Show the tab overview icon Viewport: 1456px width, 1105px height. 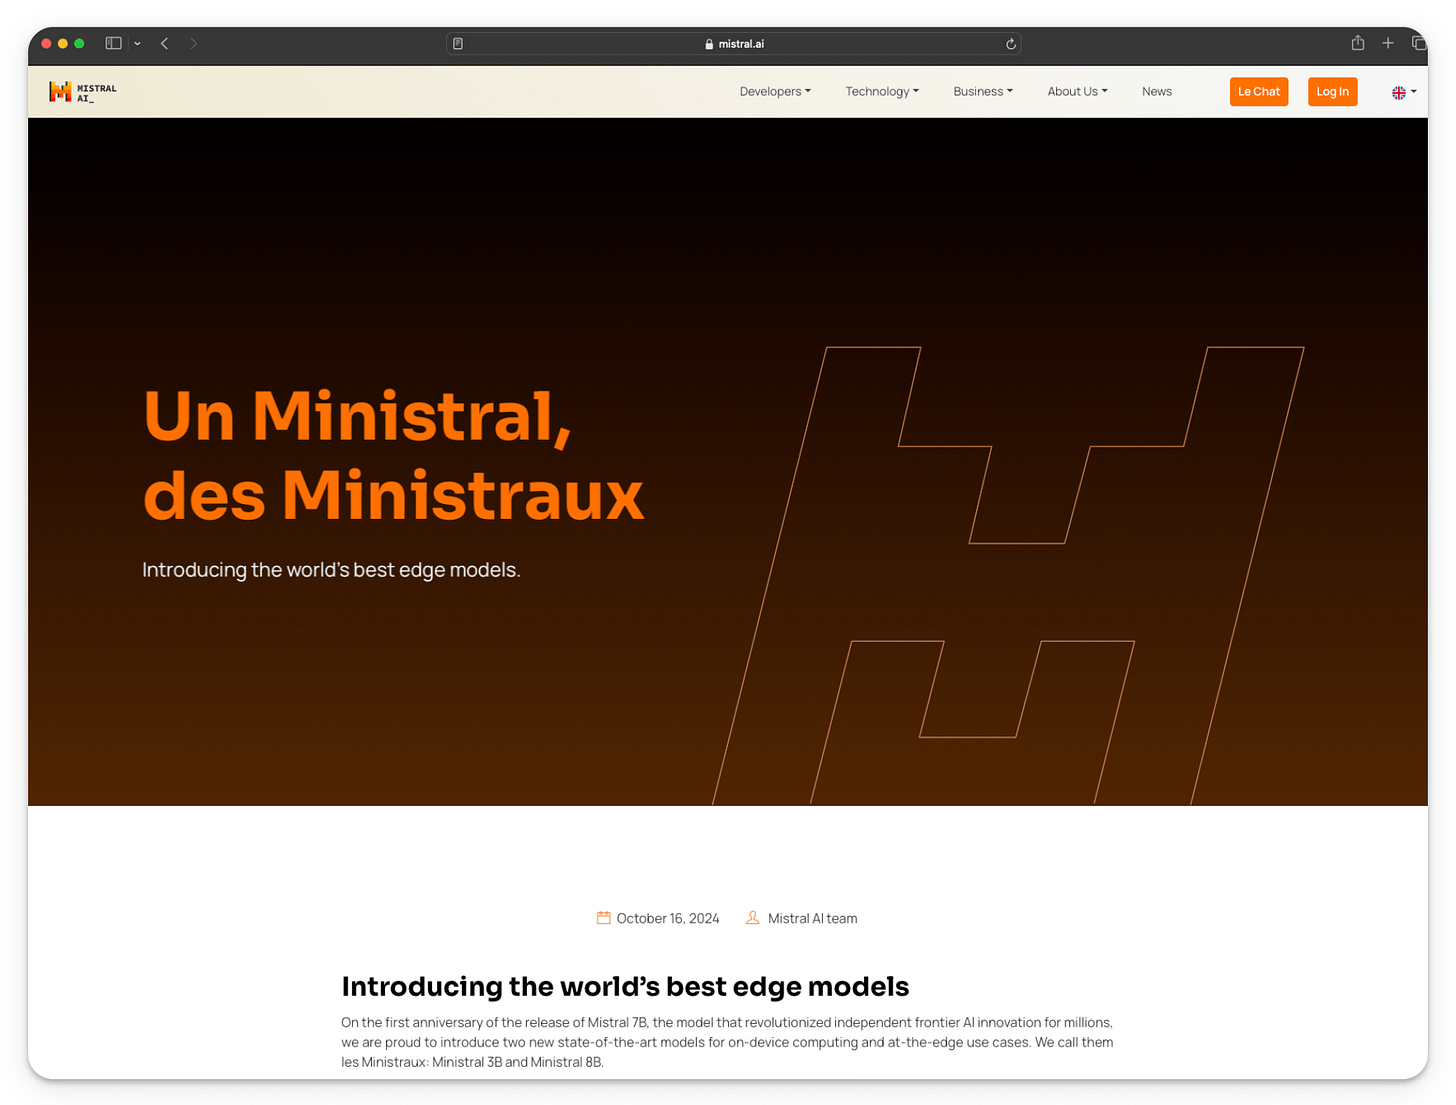coord(1418,43)
